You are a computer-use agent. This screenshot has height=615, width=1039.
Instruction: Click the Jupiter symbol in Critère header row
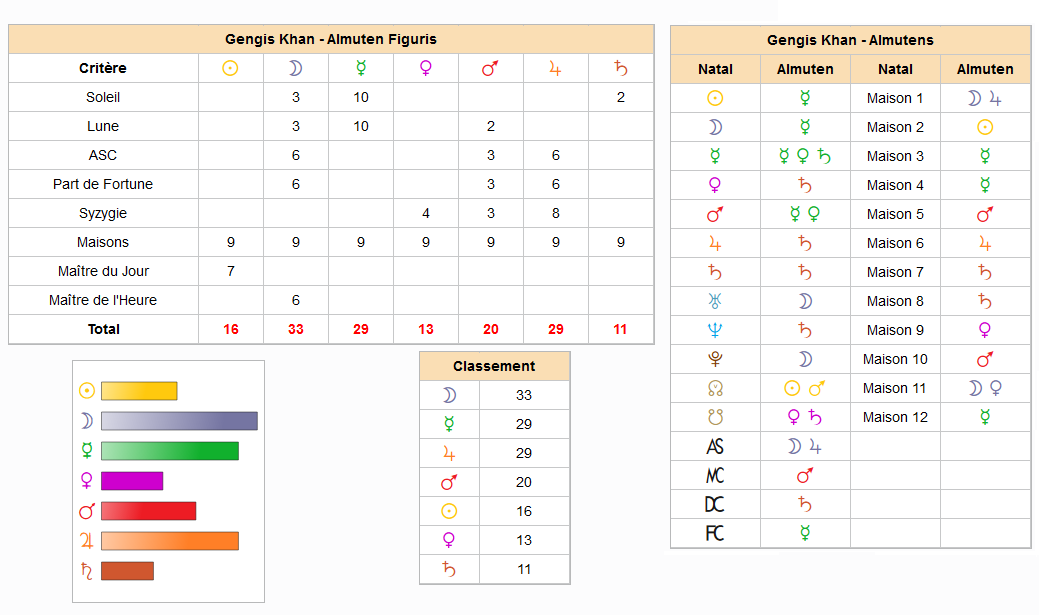(555, 68)
